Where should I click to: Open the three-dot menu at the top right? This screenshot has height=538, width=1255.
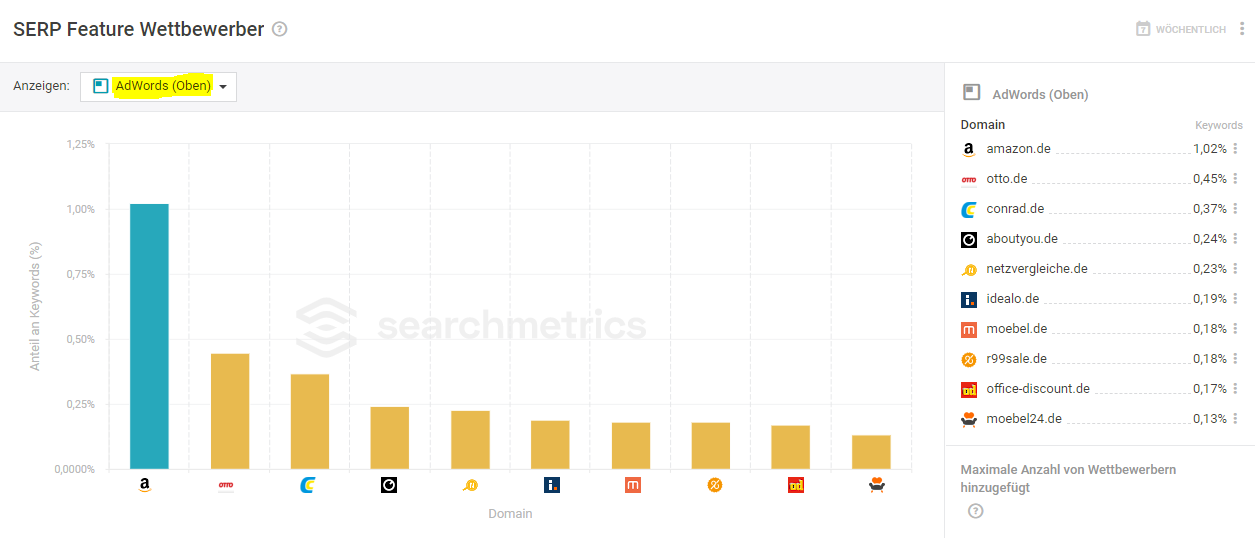1242,29
